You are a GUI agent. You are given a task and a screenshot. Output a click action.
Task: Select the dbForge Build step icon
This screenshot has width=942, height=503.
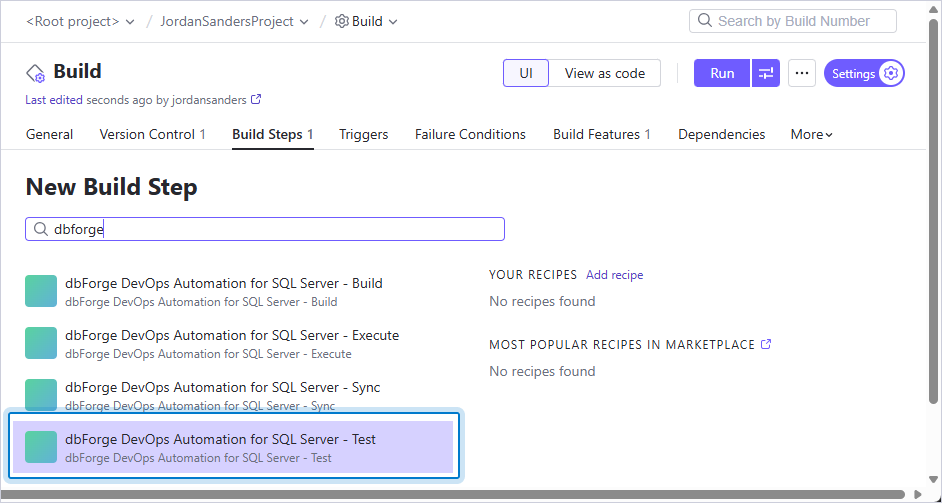pyautogui.click(x=41, y=291)
